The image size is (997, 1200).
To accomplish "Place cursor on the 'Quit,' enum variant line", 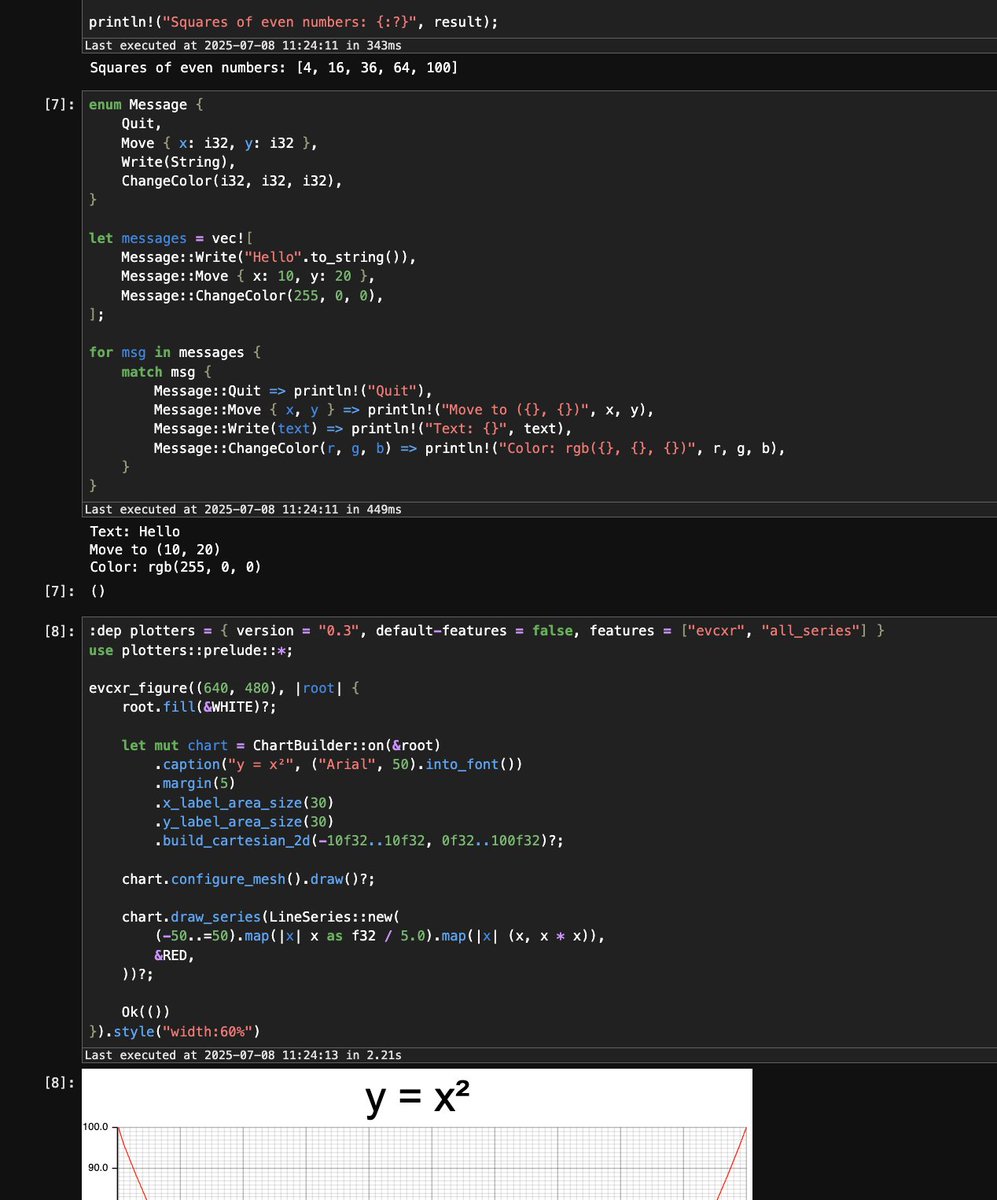I will (x=140, y=124).
